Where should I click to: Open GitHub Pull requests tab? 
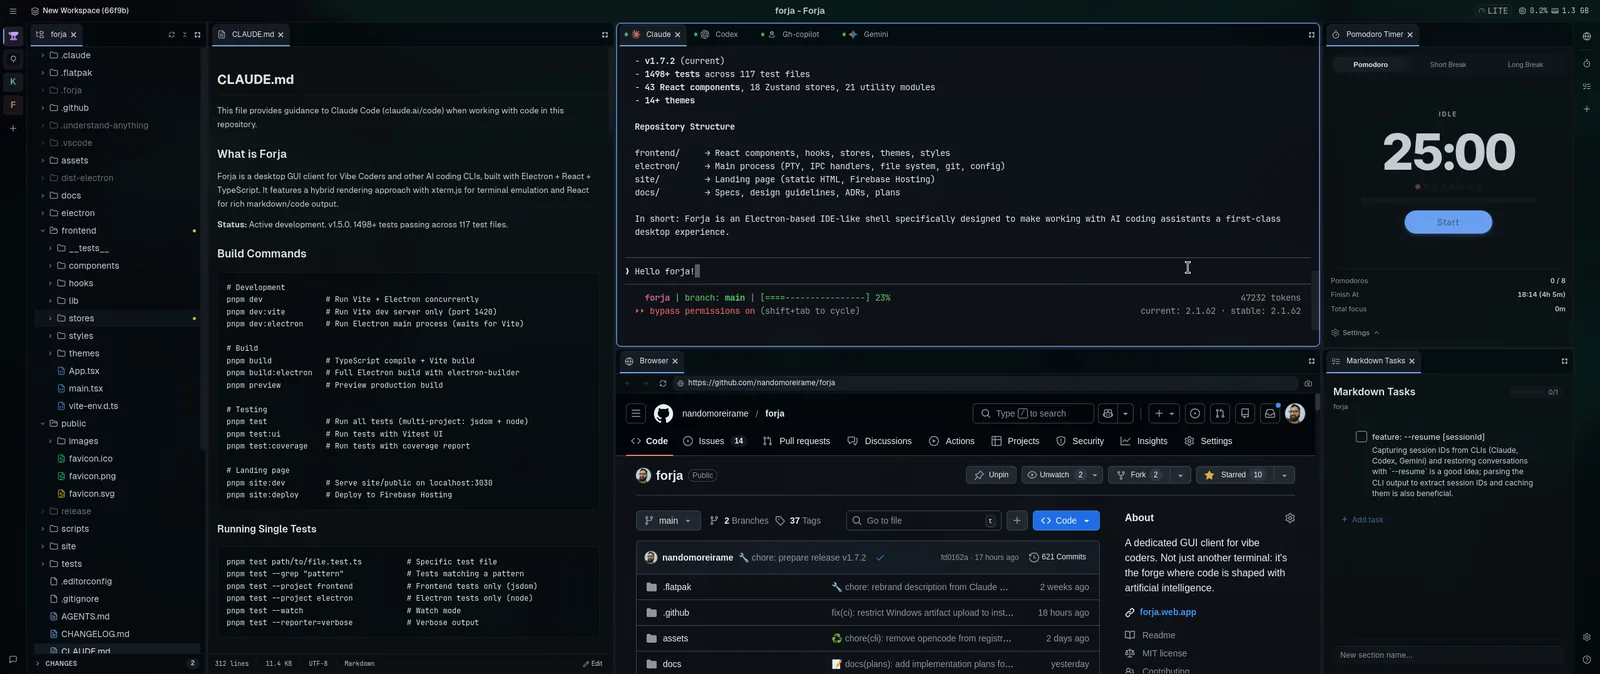click(796, 441)
